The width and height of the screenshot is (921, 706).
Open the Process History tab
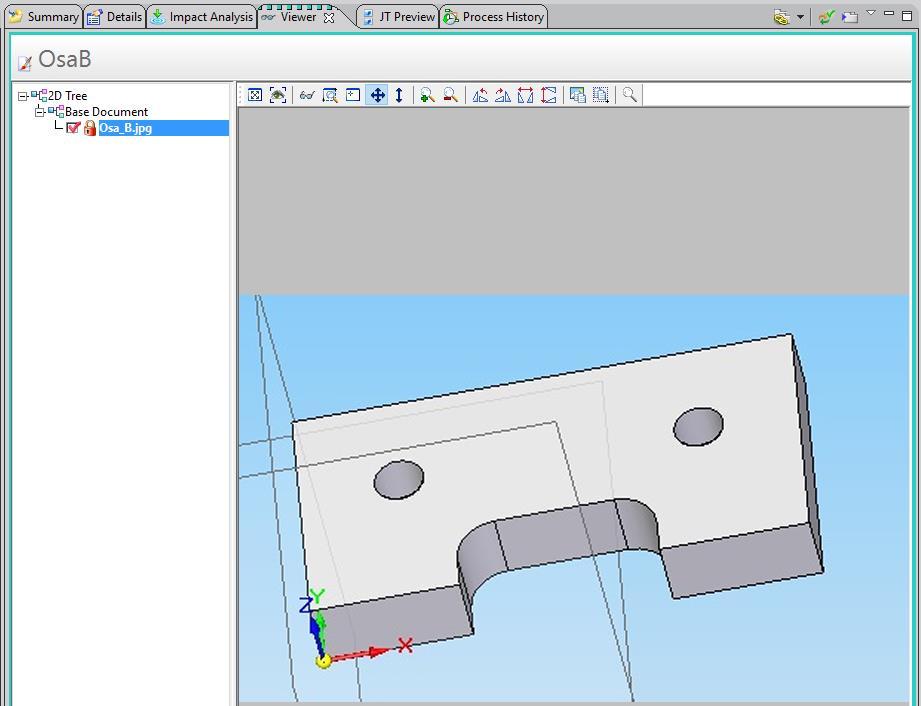click(x=495, y=17)
